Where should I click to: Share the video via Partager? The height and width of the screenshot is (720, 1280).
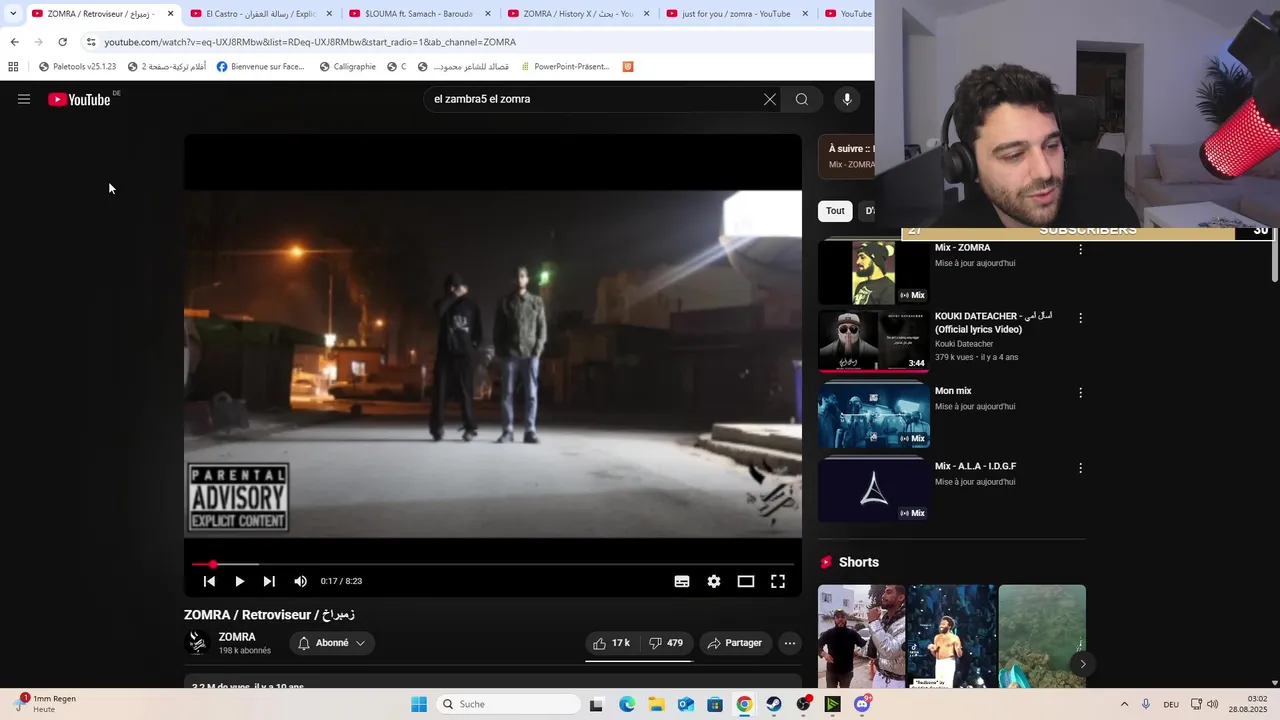click(735, 643)
